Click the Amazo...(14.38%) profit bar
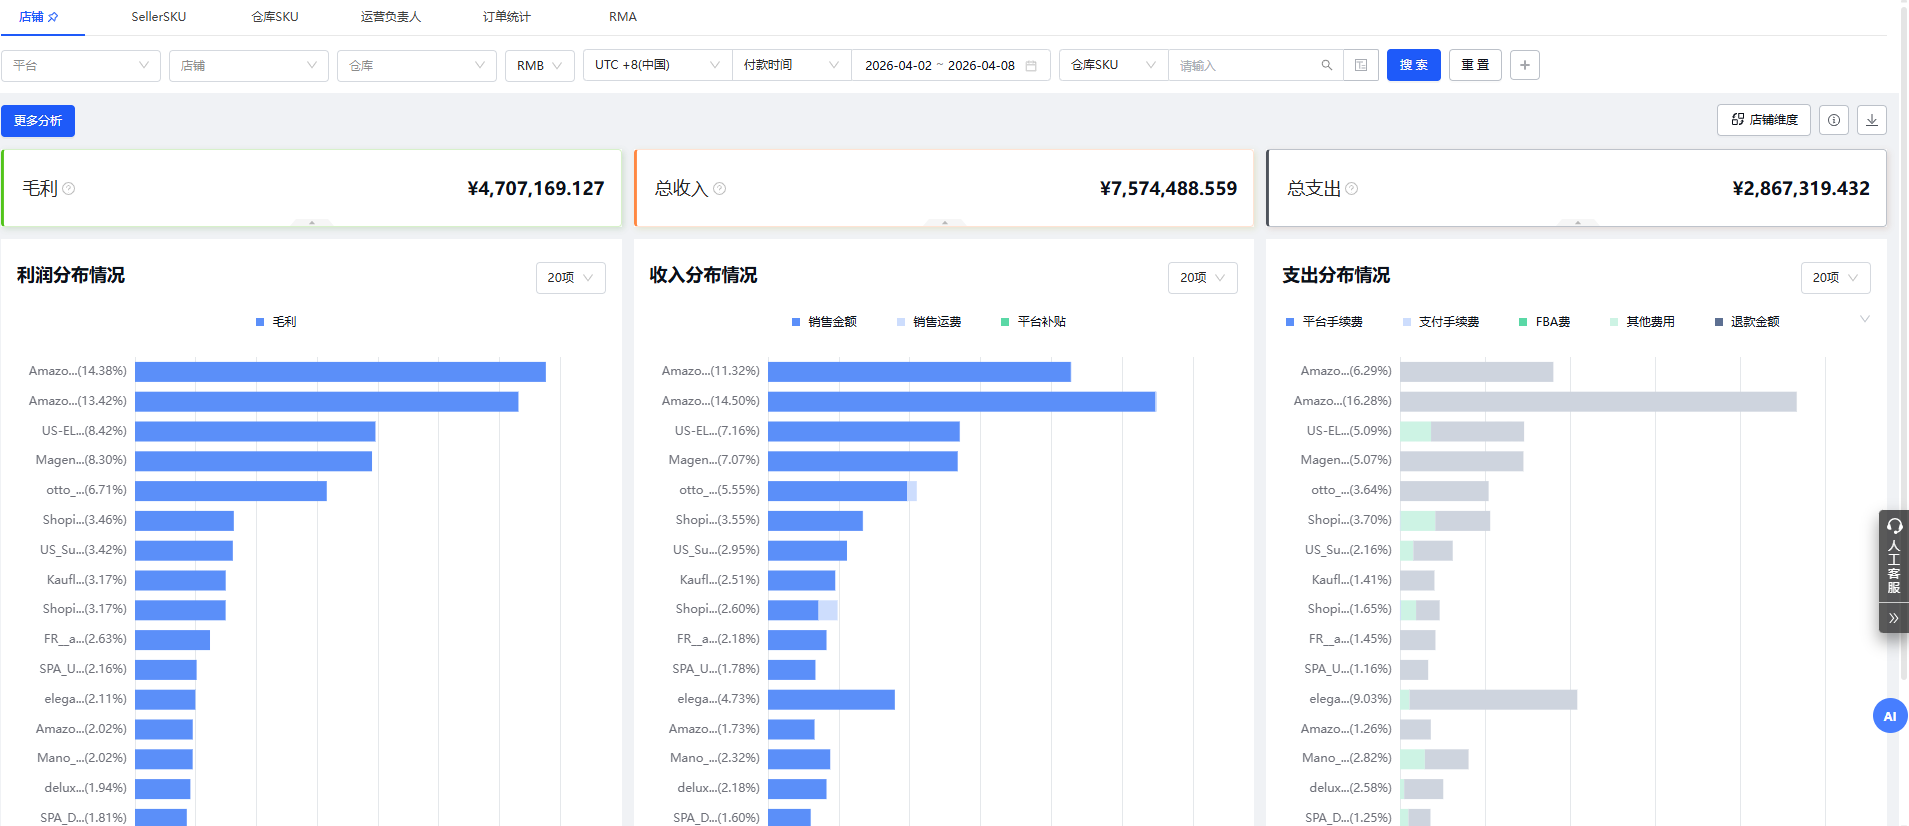Image resolution: width=1909 pixels, height=826 pixels. [341, 372]
